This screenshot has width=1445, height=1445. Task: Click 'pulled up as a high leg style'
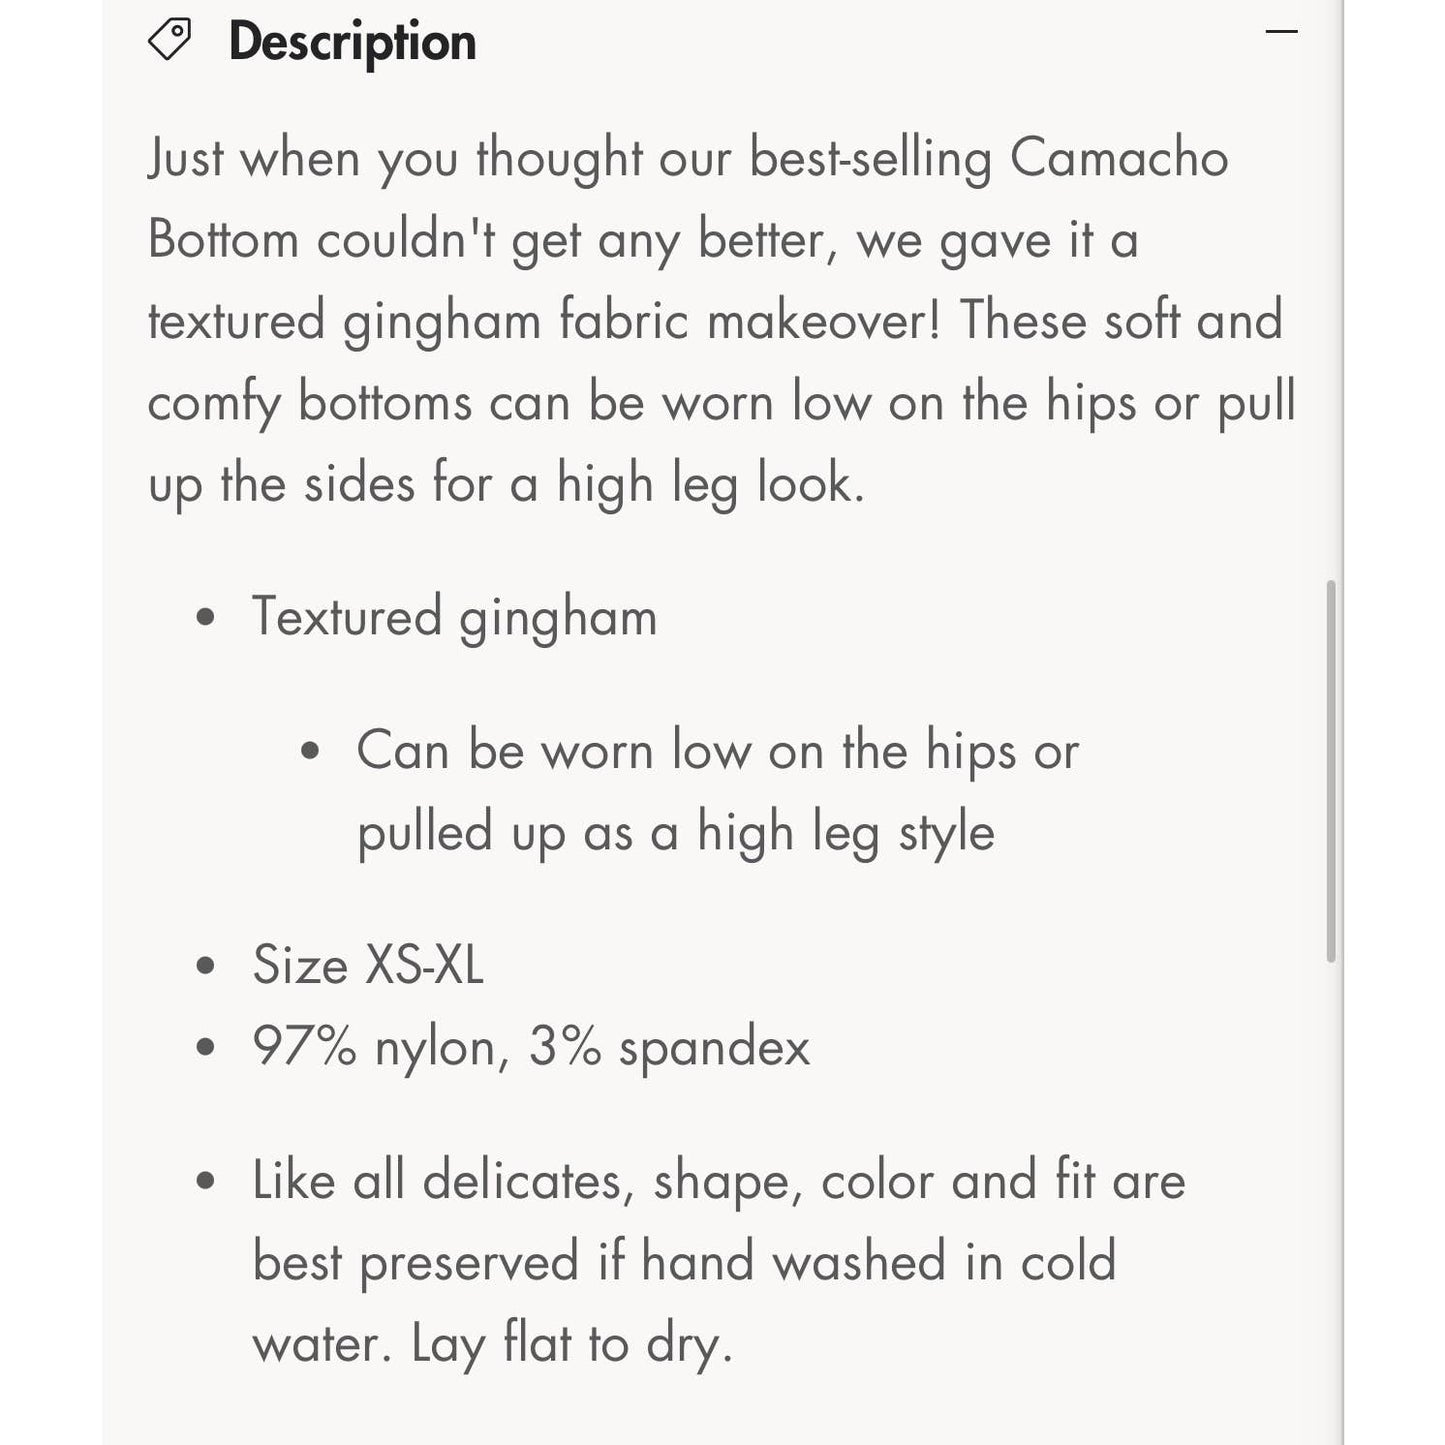[x=675, y=832]
